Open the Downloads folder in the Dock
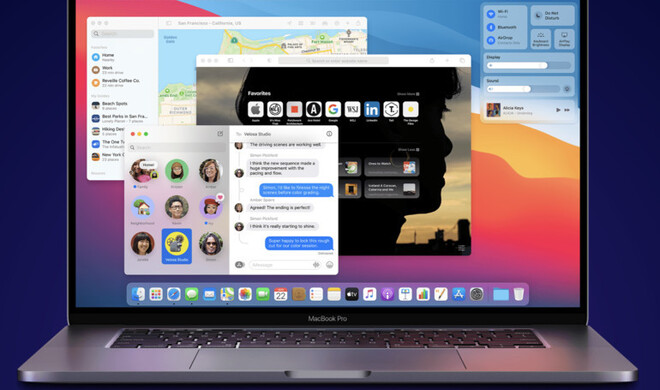 [x=501, y=294]
